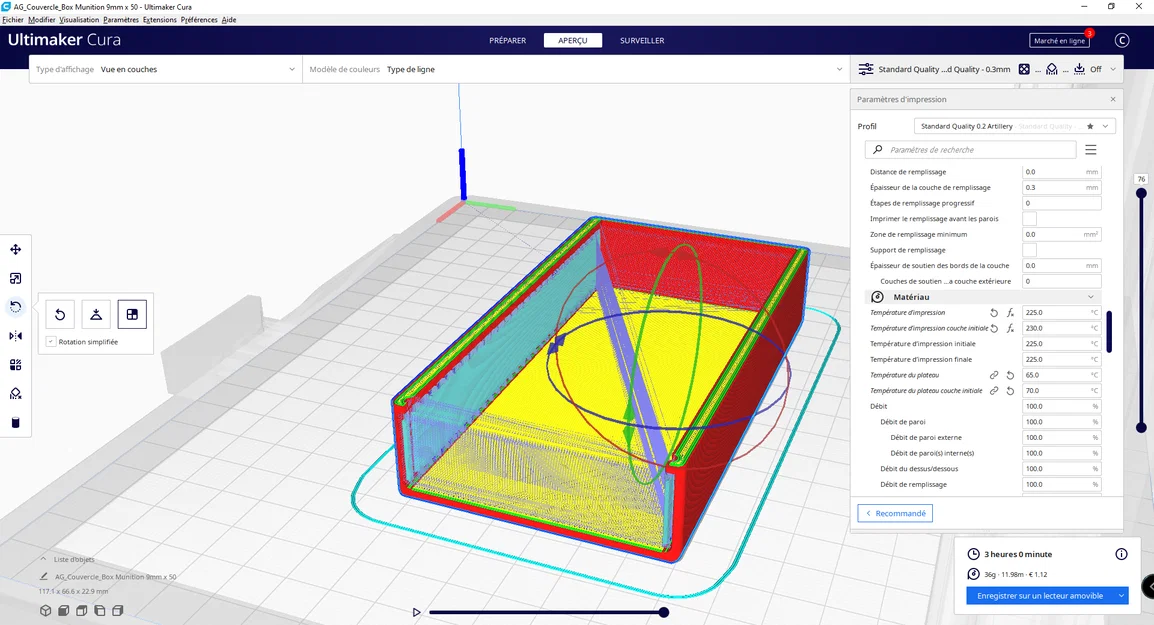The image size is (1154, 625).
Task: Close the Paramètres d'impression panel
Action: [1113, 99]
